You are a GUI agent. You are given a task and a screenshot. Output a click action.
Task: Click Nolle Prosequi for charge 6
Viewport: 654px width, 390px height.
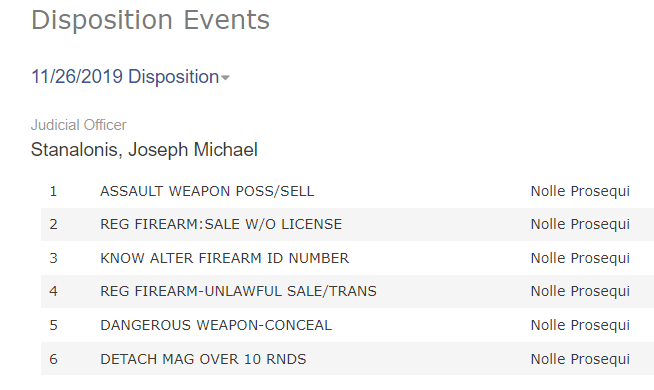coord(580,359)
